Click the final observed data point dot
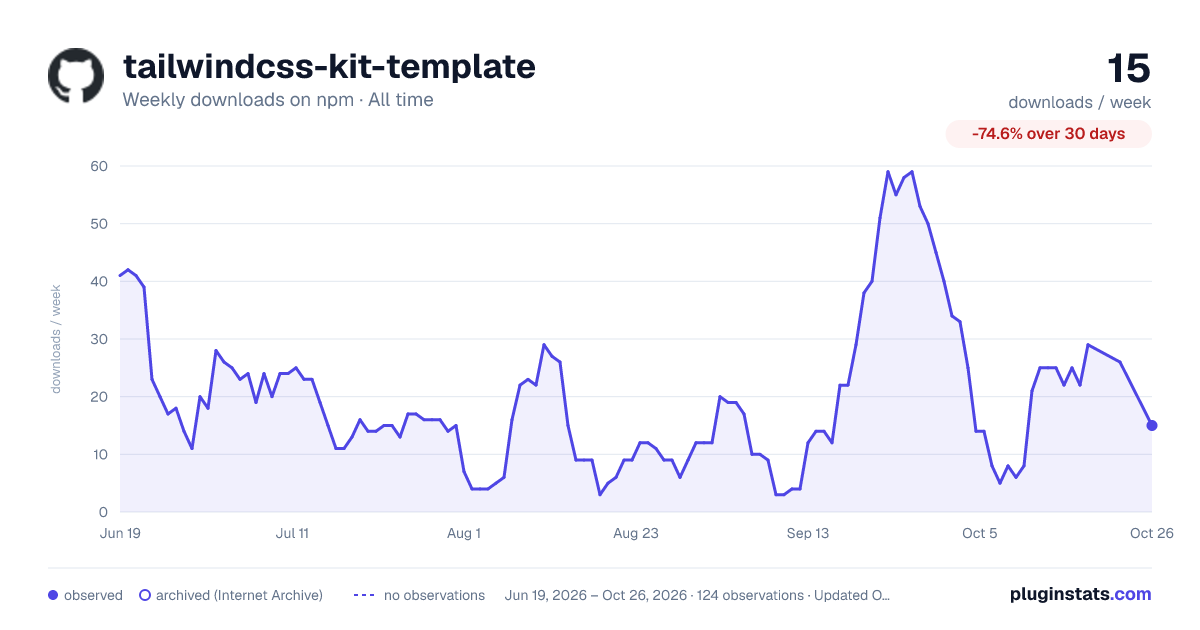 tap(1152, 425)
